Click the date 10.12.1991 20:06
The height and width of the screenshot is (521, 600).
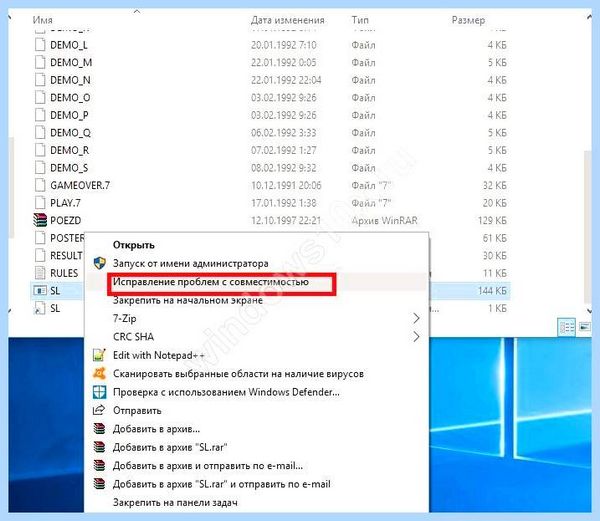pyautogui.click(x=286, y=186)
